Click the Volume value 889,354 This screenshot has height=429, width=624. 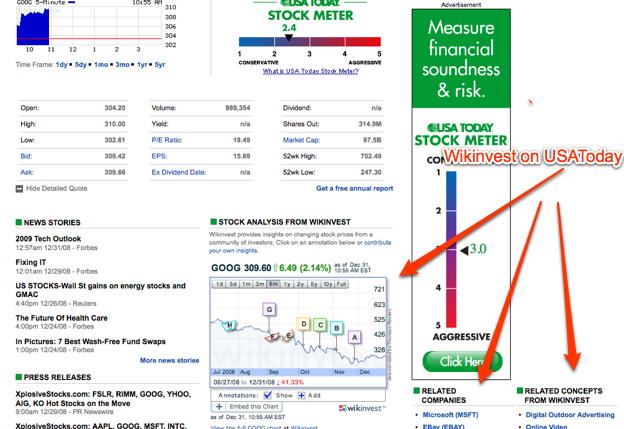[238, 108]
